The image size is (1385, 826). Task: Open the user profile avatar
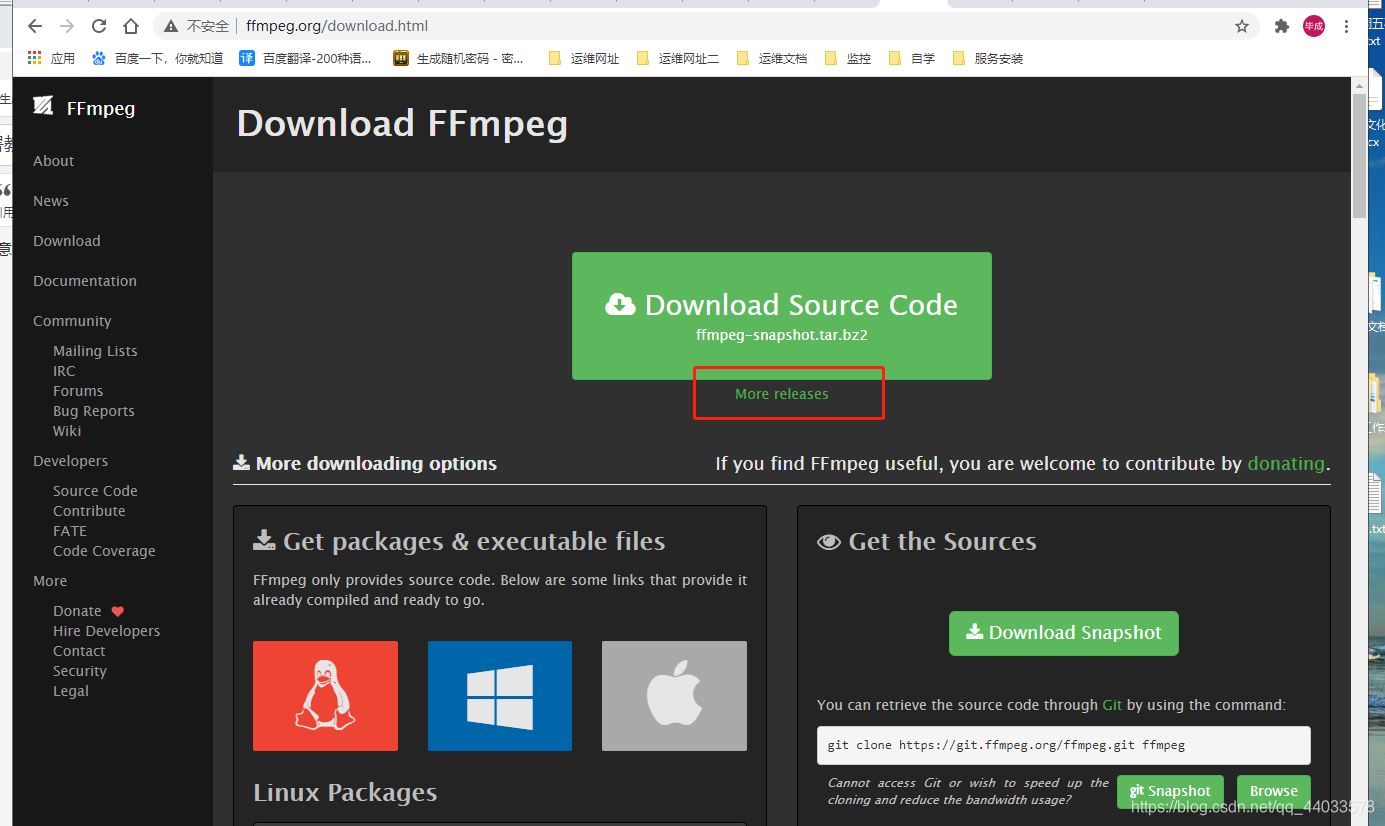tap(1314, 26)
